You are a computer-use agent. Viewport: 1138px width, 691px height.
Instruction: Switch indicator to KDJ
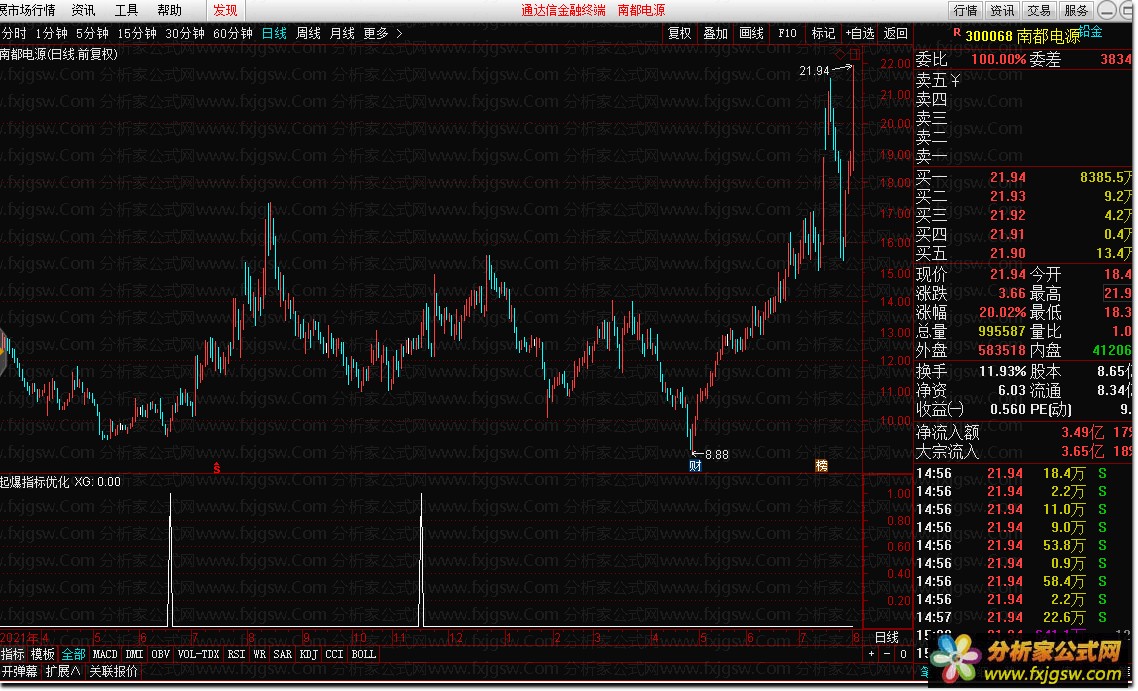coord(308,654)
